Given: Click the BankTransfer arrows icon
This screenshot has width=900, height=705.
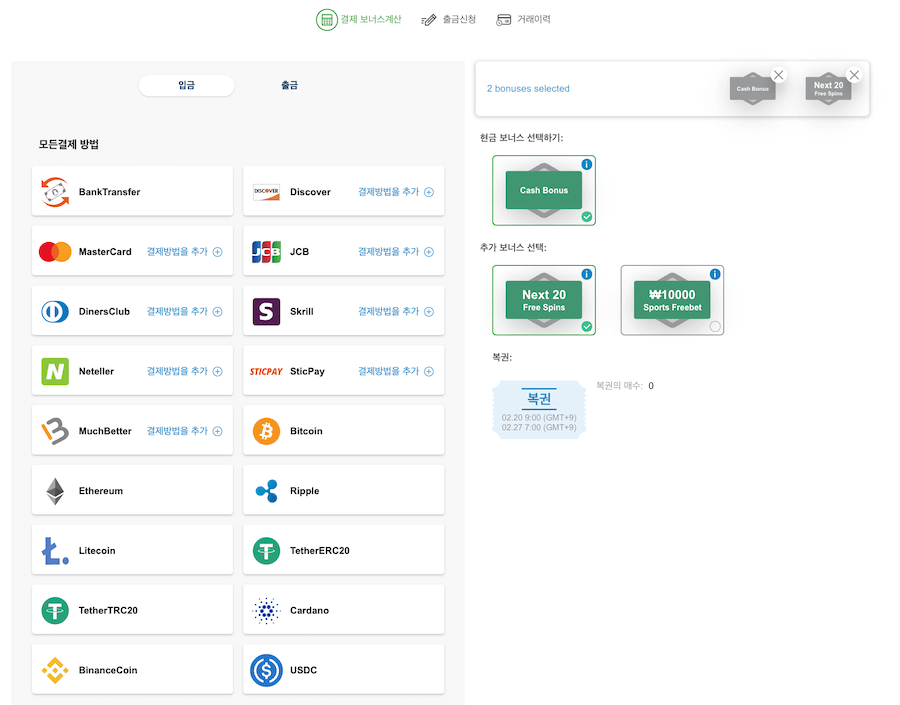Looking at the screenshot, I should point(55,192).
